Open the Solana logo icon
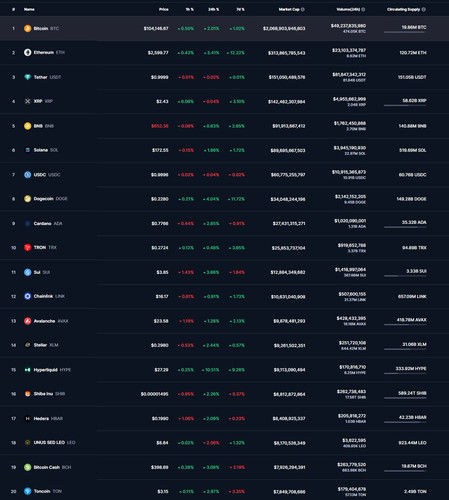This screenshot has height=500, width=449. (x=28, y=150)
